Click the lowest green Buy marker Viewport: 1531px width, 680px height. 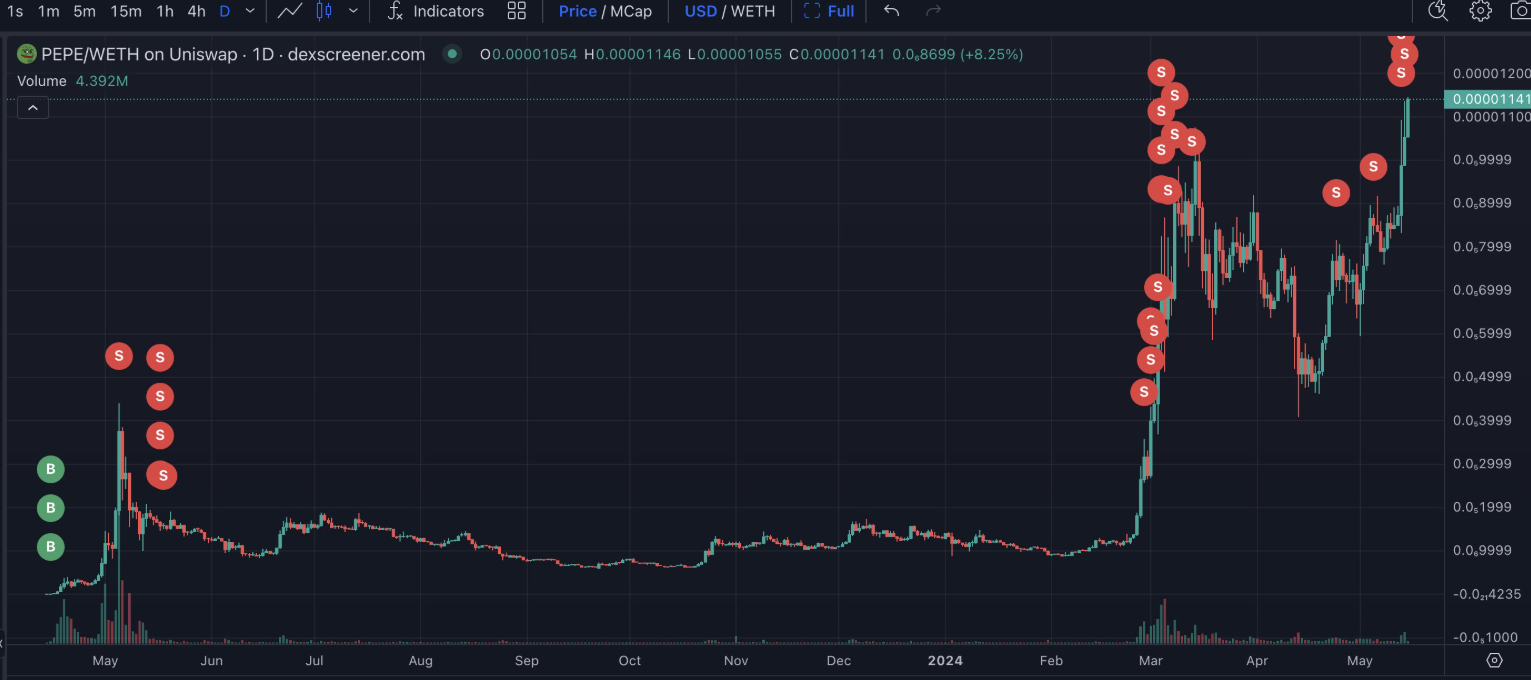[51, 547]
